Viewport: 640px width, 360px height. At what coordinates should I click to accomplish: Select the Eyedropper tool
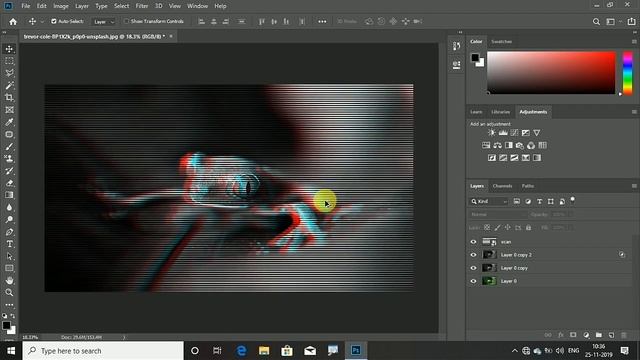click(x=9, y=122)
